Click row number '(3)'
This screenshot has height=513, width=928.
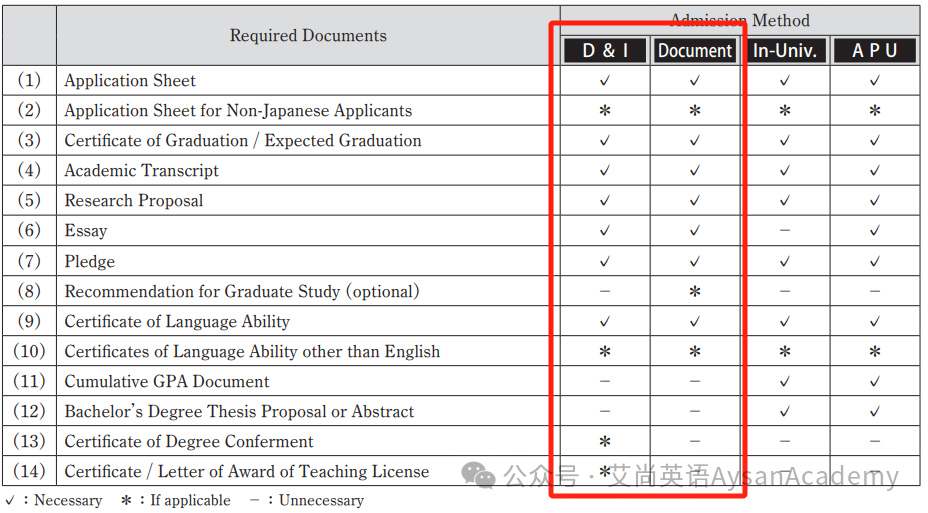pos(29,140)
